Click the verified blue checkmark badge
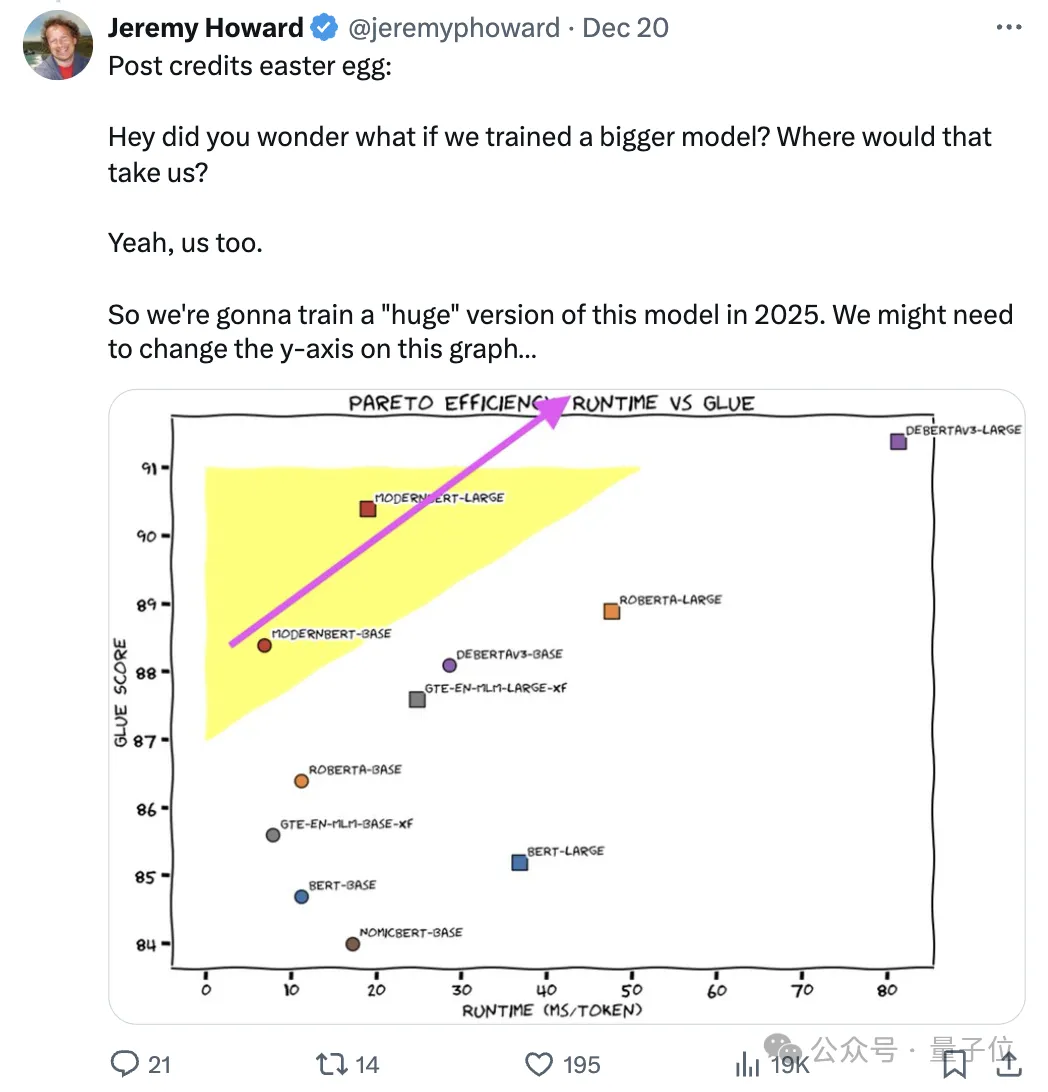1048x1092 pixels. click(x=324, y=28)
